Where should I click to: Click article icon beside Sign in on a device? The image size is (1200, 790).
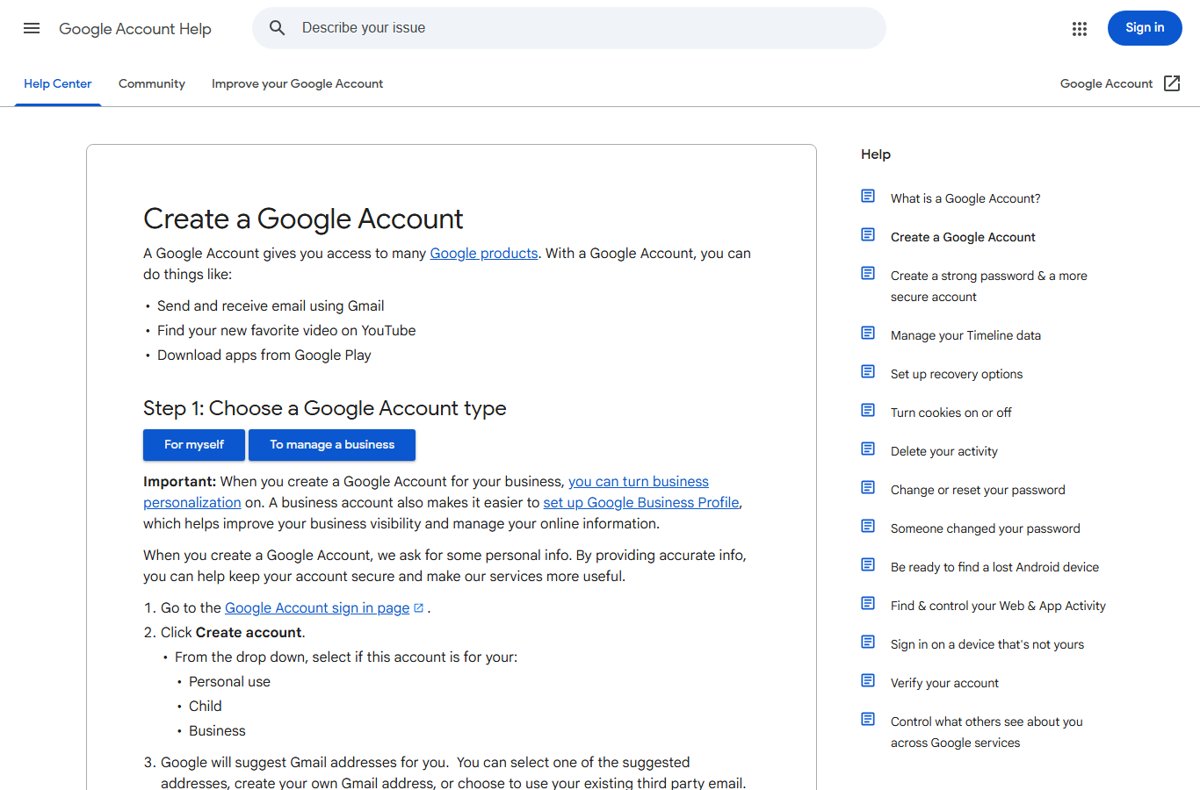(x=868, y=642)
